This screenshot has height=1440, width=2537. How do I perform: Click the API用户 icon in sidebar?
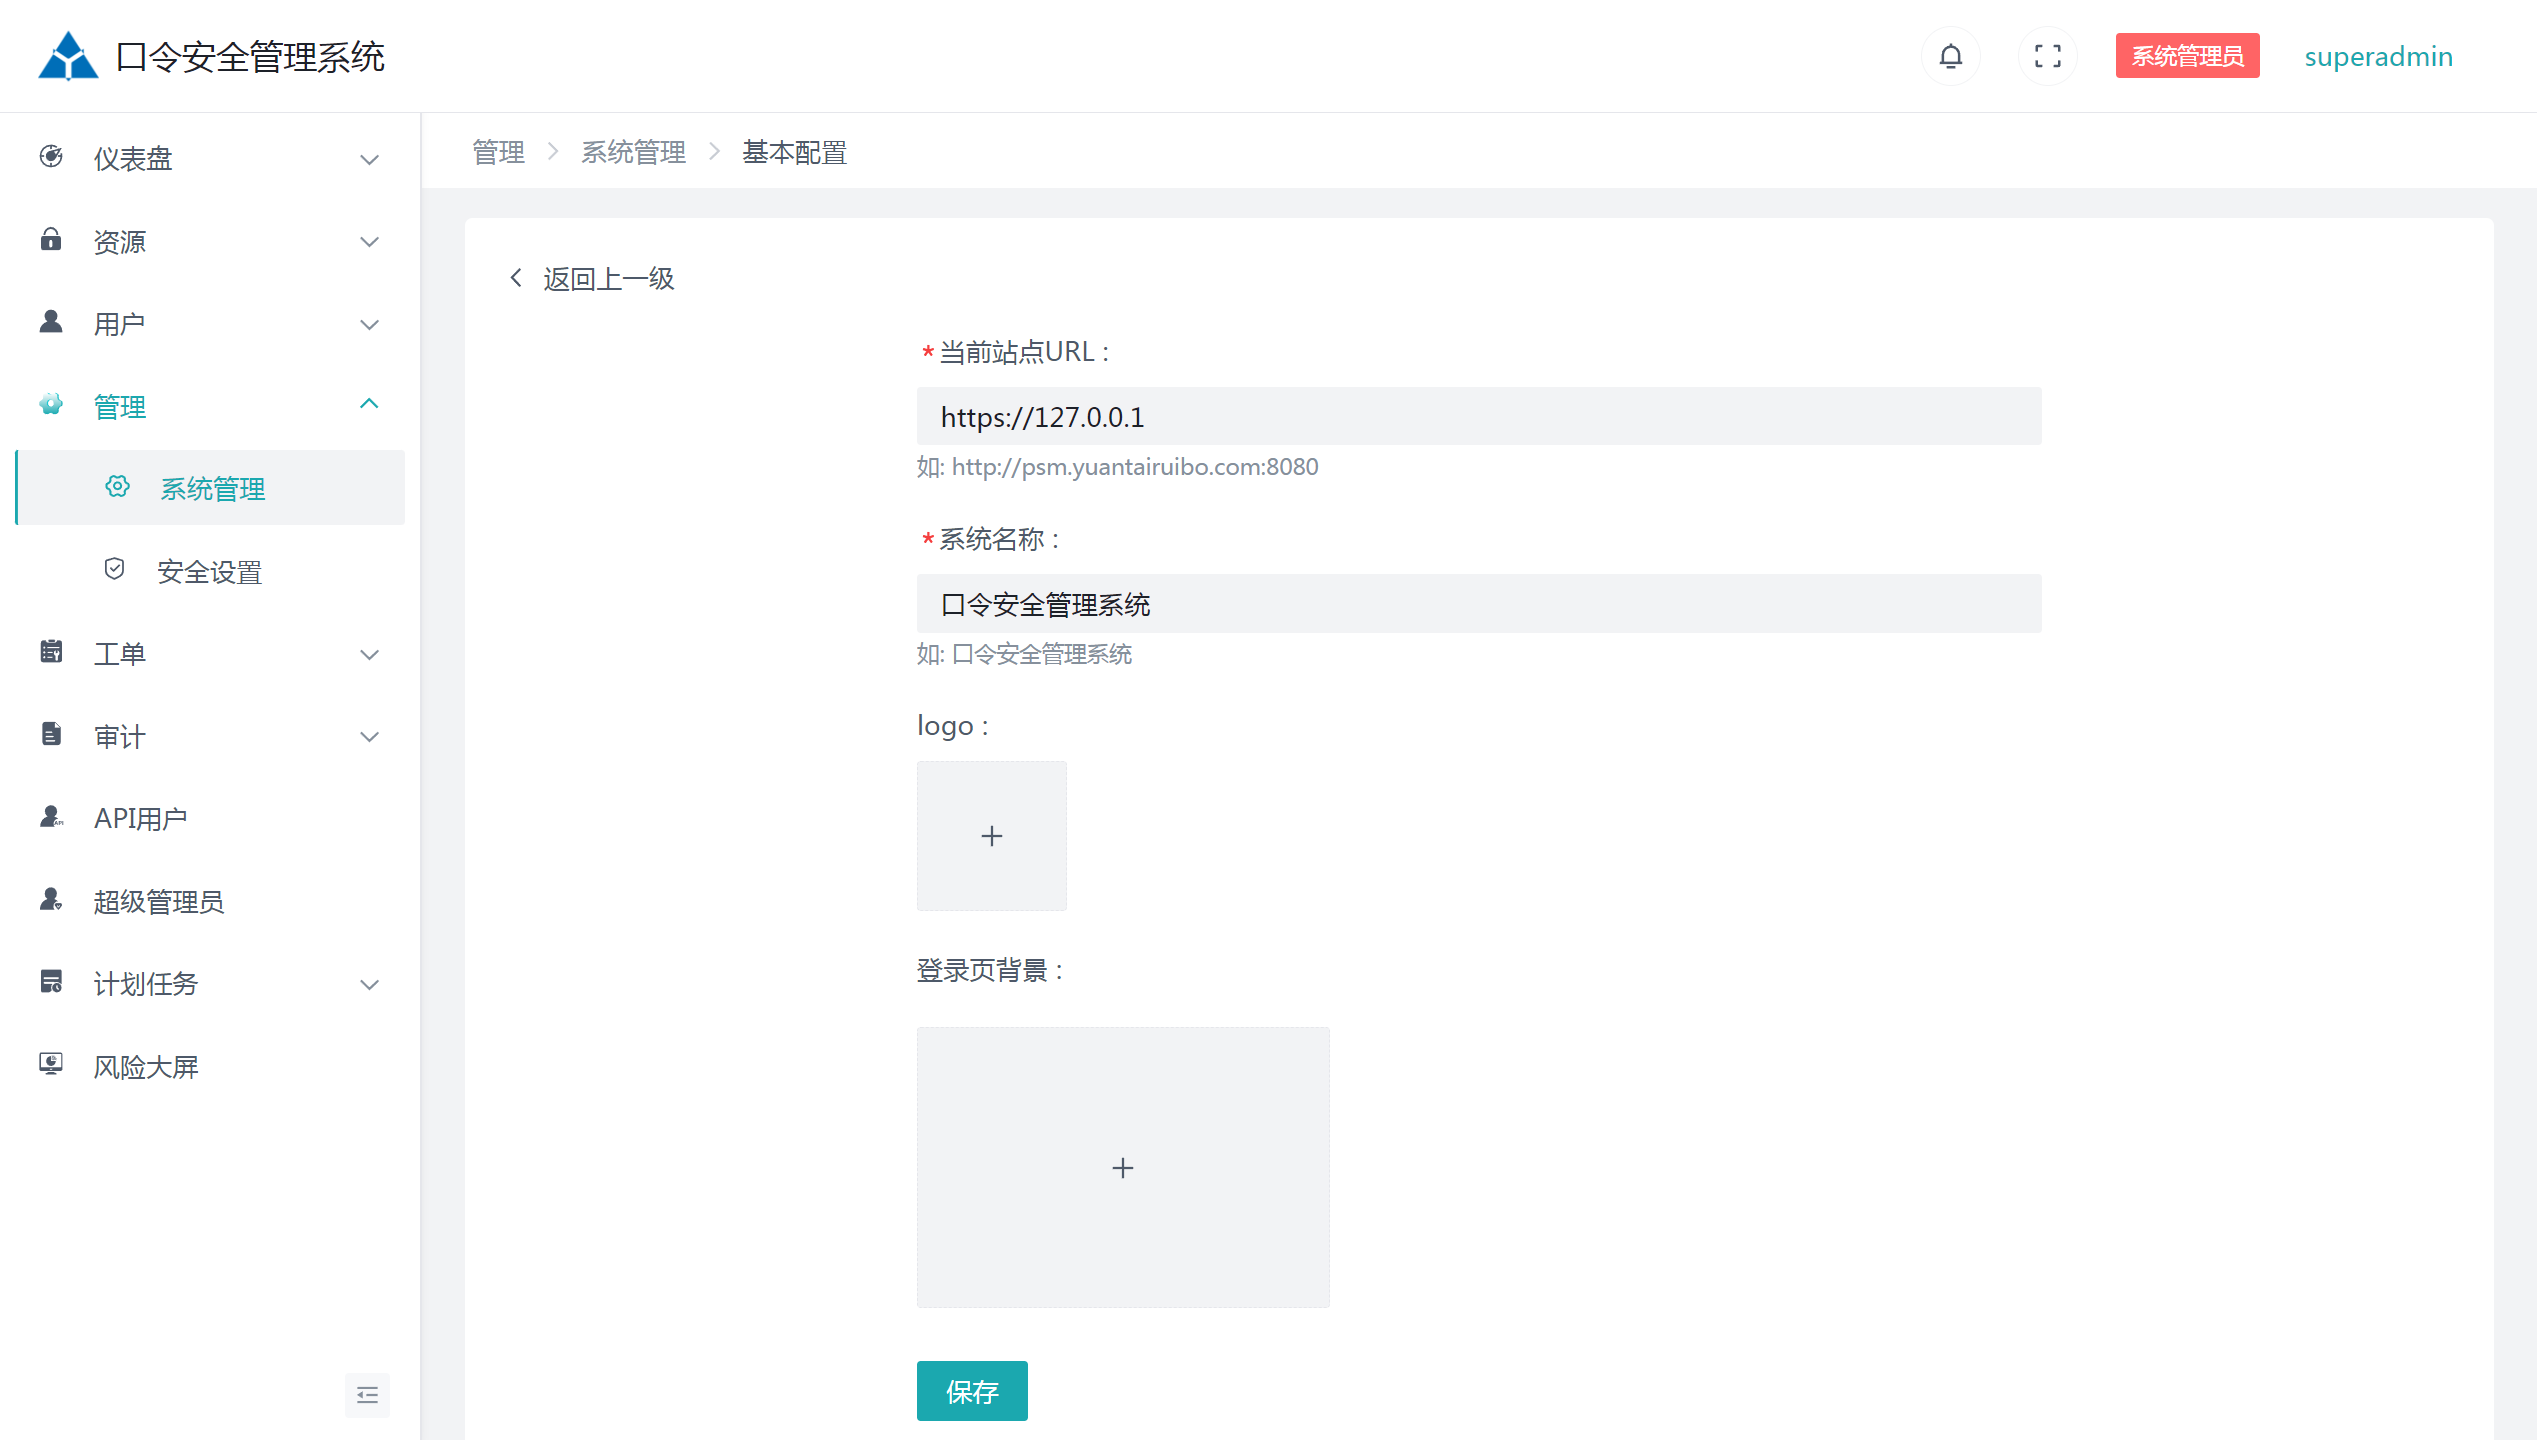click(51, 816)
